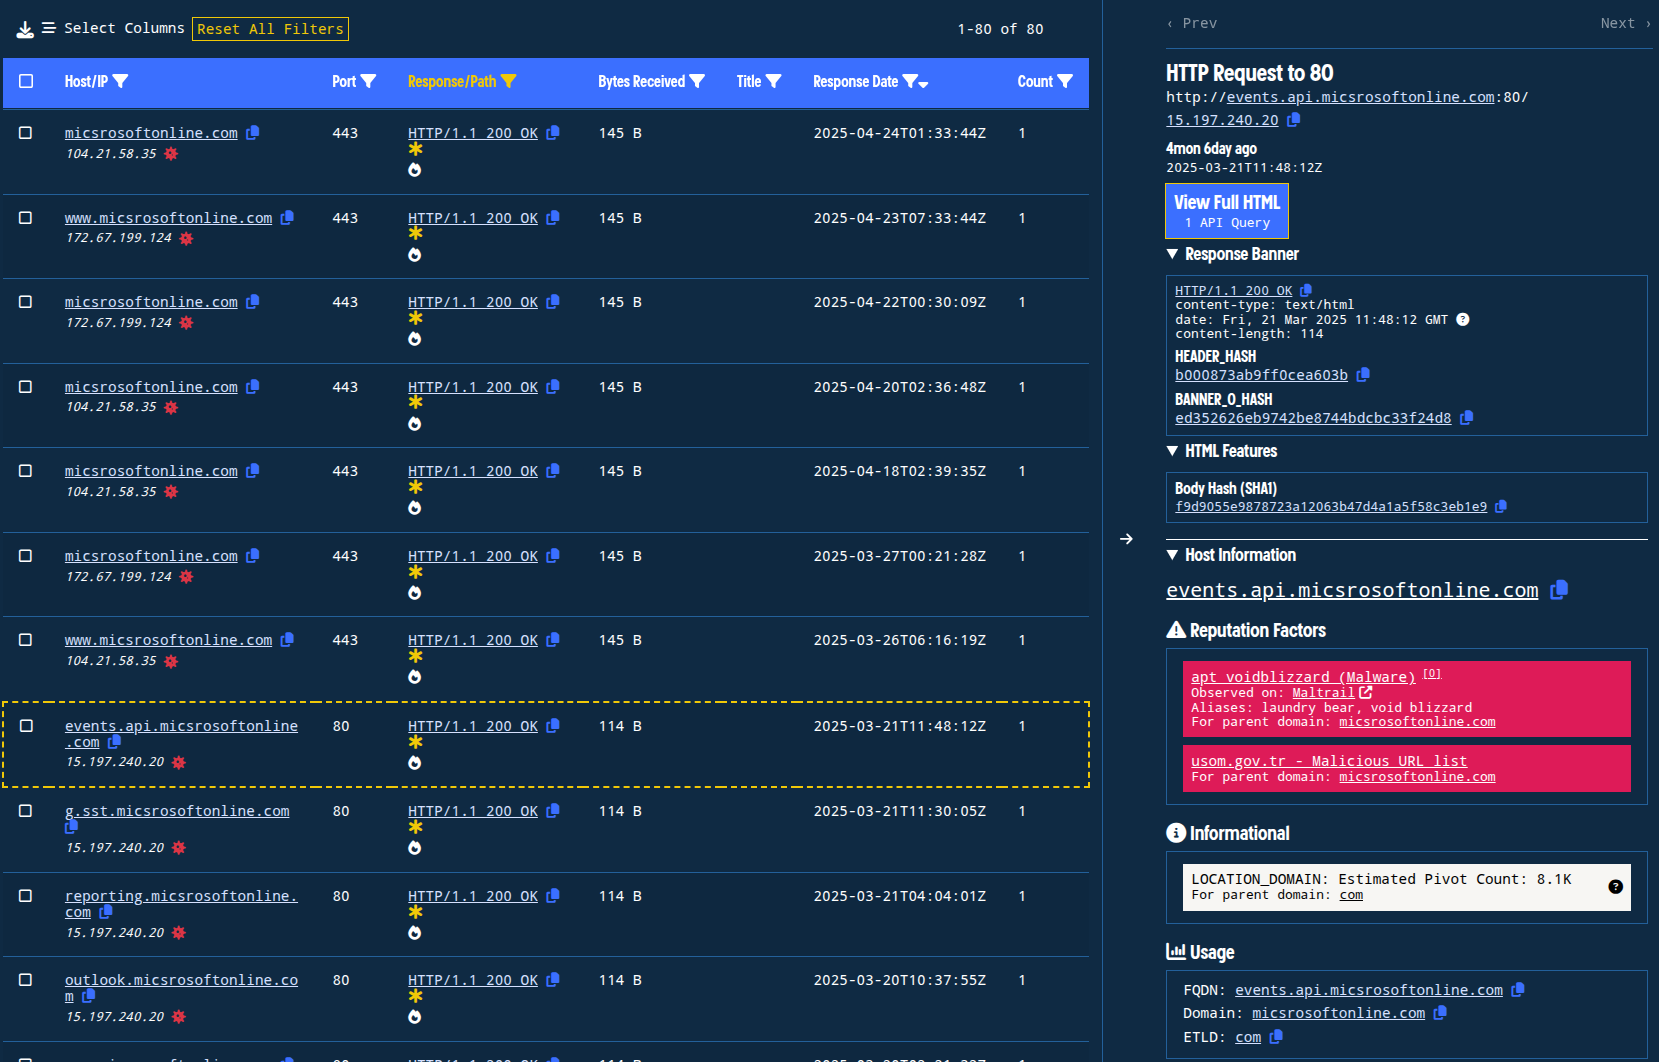Click the fire icon in first row
This screenshot has height=1062, width=1659.
pos(415,170)
